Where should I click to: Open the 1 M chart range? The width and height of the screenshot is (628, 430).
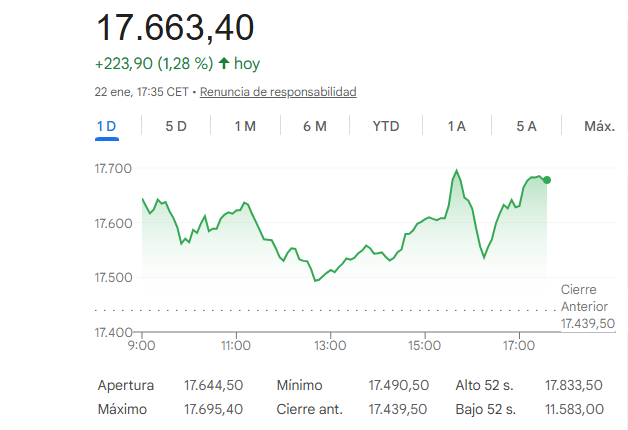click(245, 126)
